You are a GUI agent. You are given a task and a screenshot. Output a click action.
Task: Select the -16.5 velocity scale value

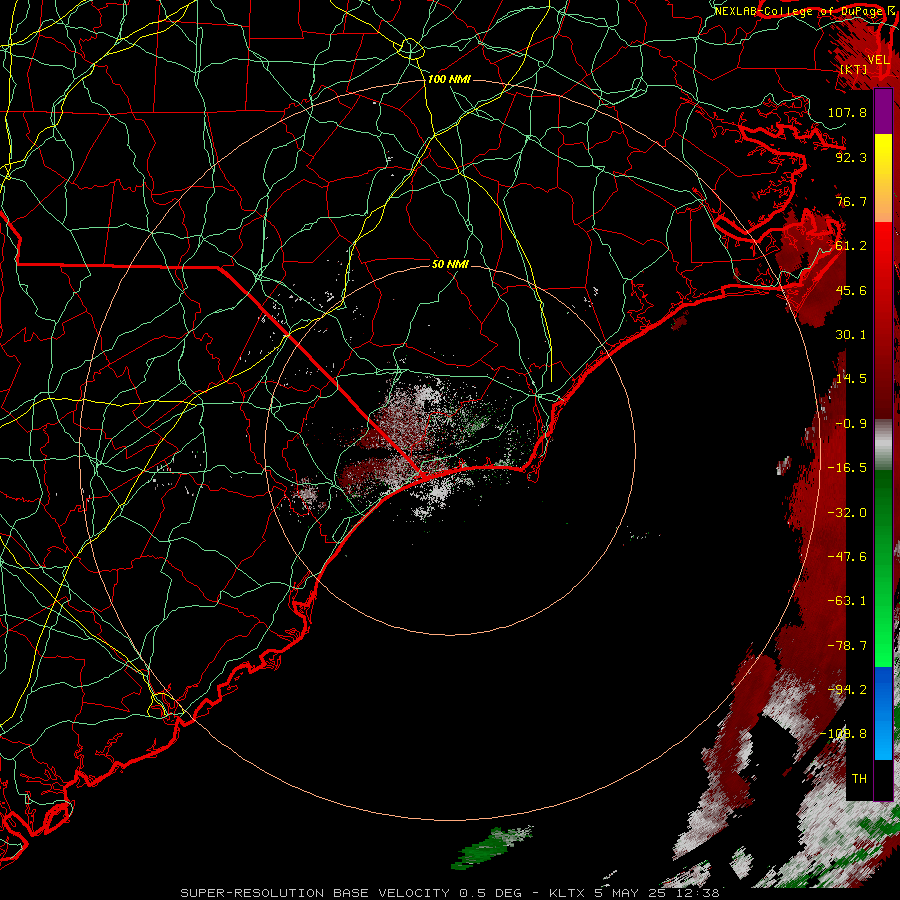click(x=847, y=468)
